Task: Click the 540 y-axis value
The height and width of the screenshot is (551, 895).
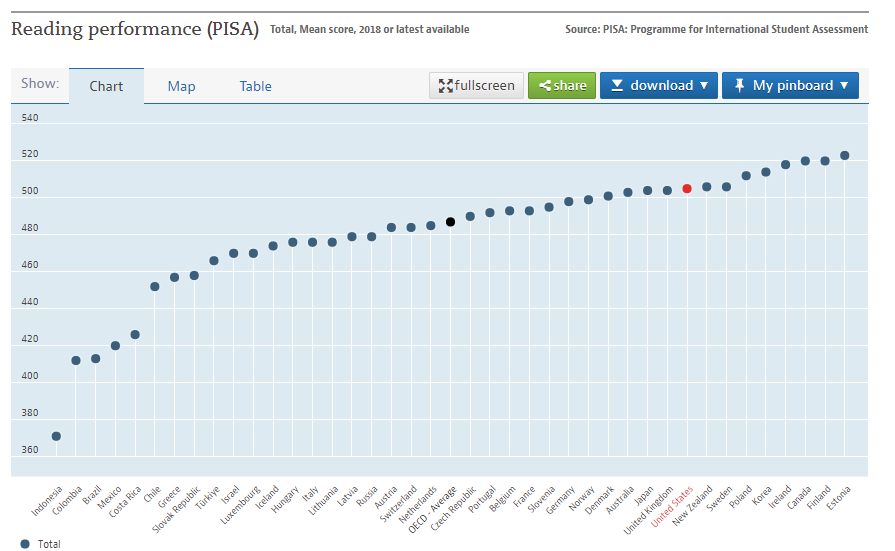Action: [x=30, y=118]
